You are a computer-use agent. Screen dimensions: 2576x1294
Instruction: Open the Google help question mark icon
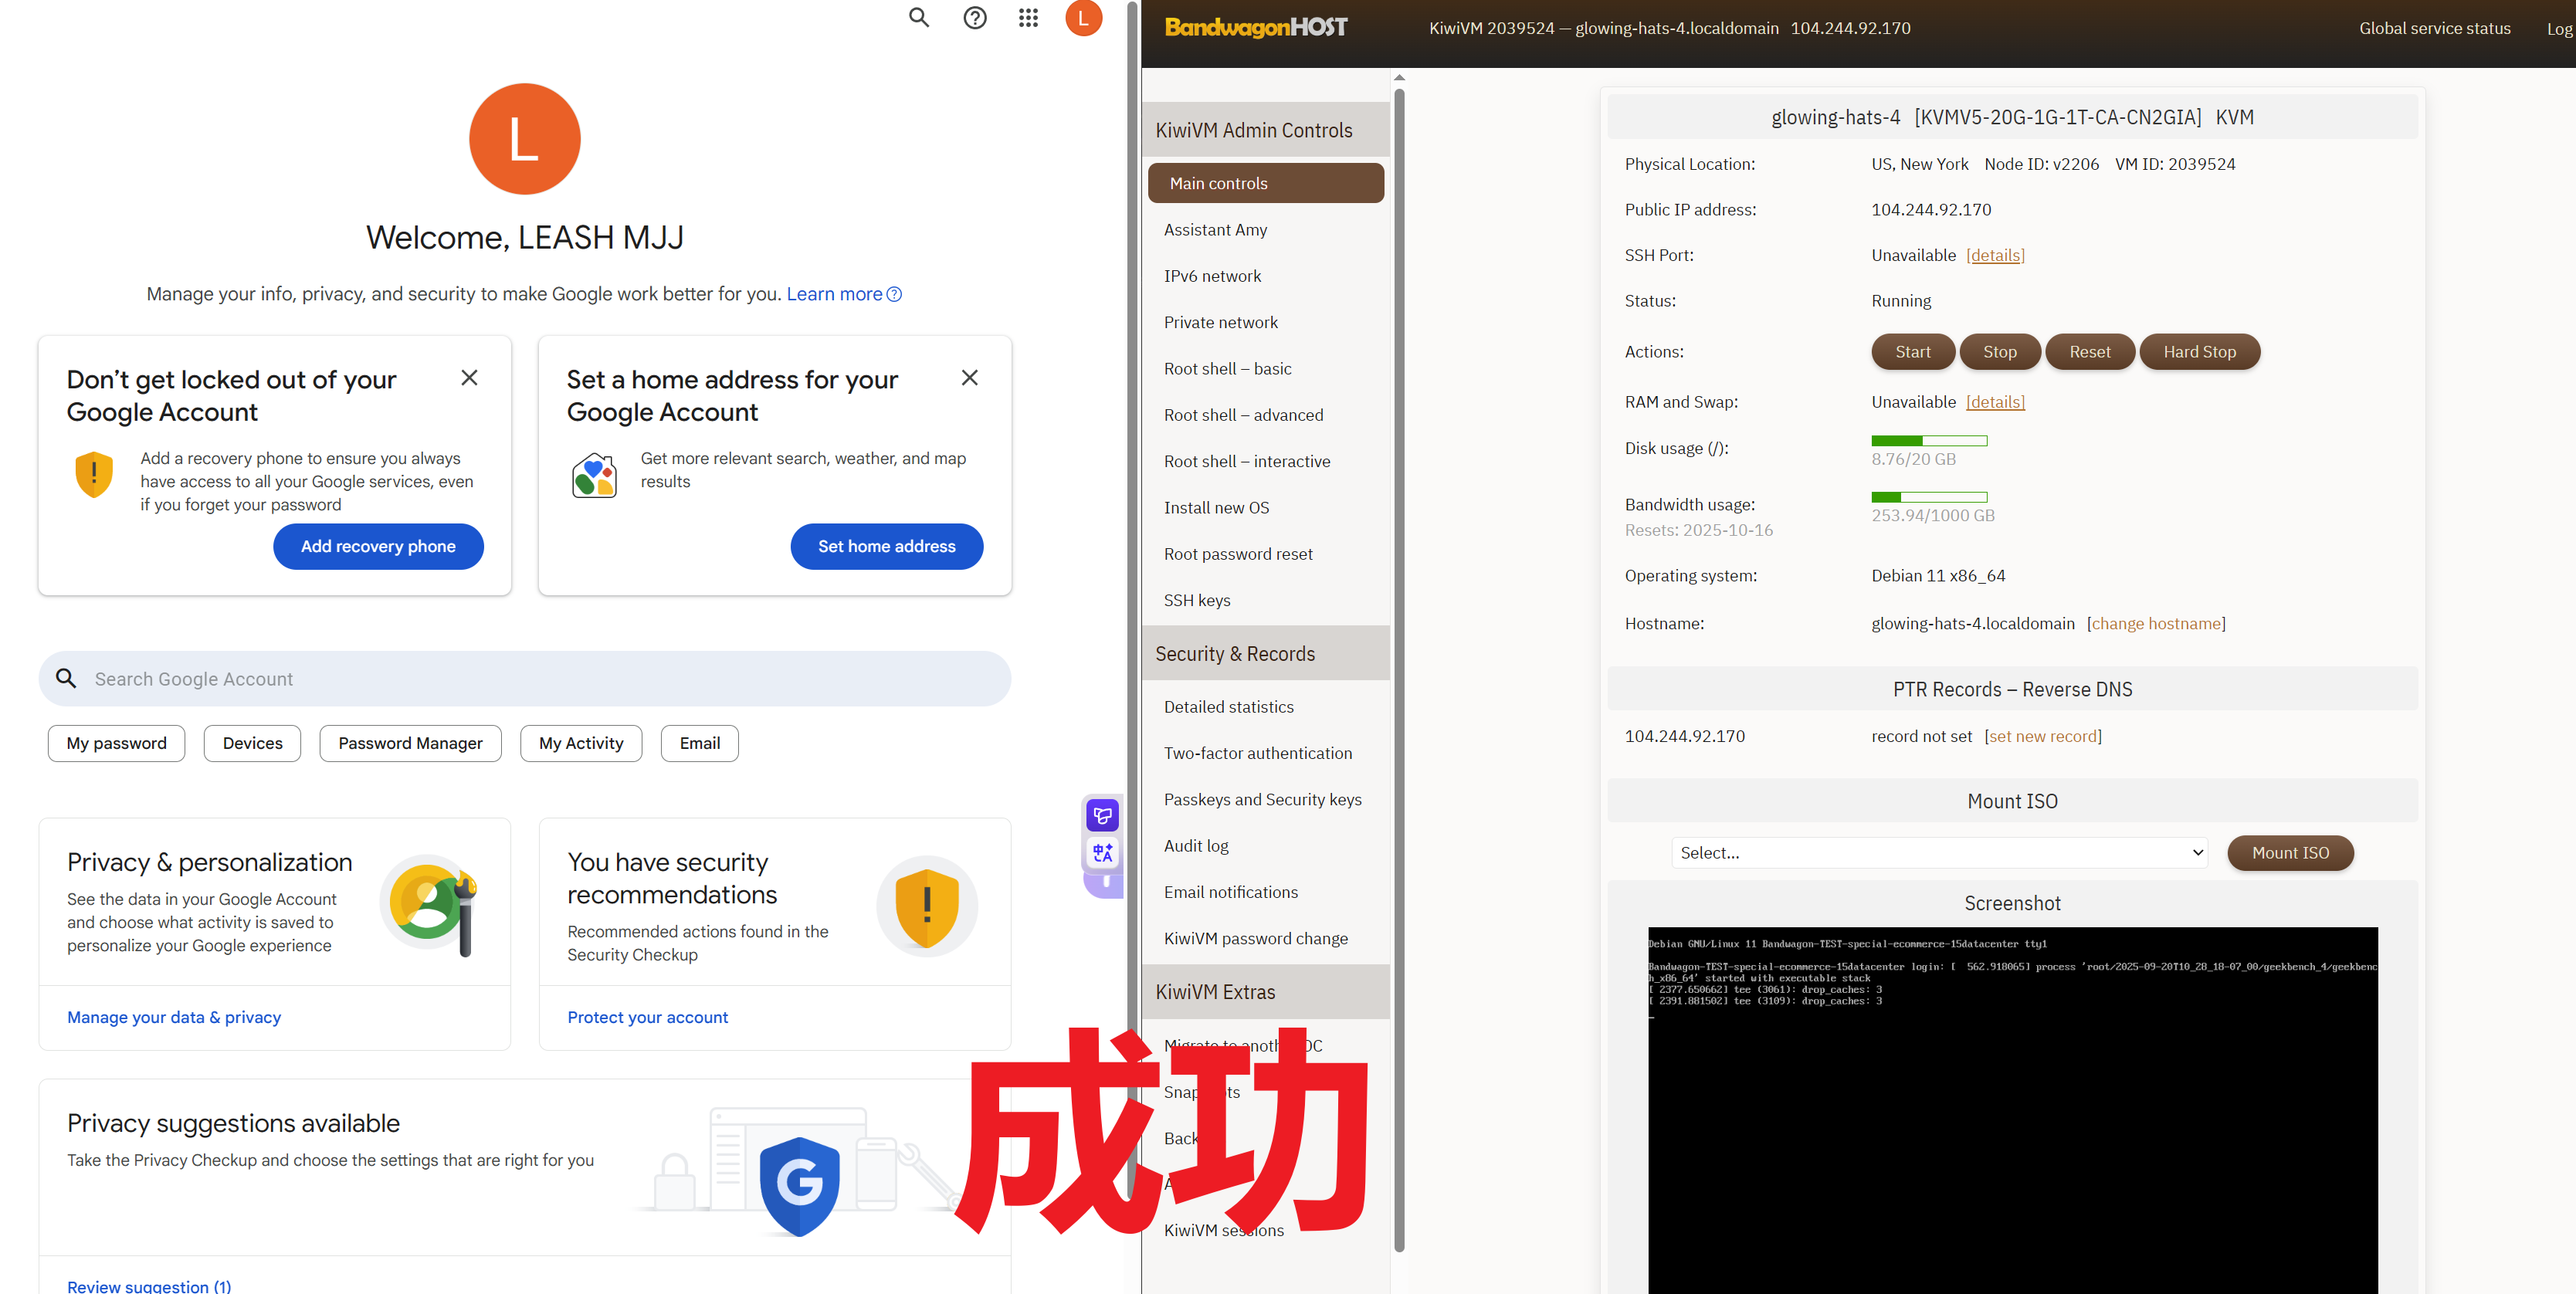974,17
